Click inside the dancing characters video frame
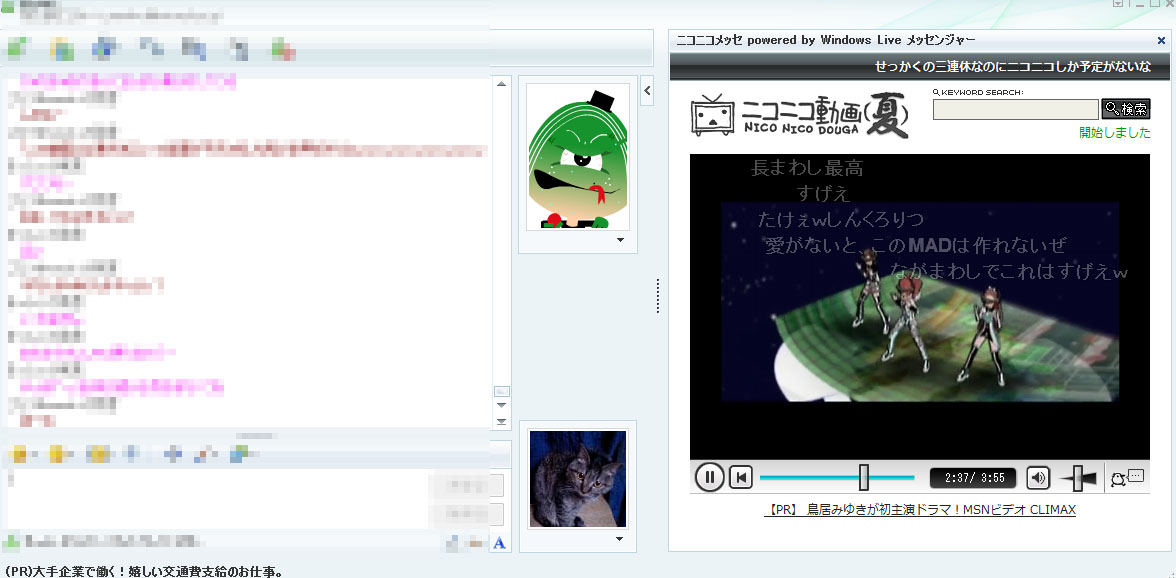The image size is (1176, 578). [x=920, y=301]
